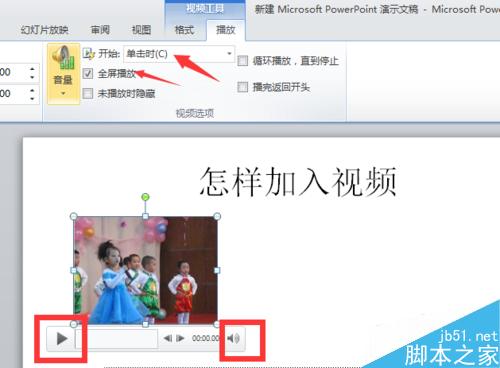Click the 开始 start icon
This screenshot has width=500, height=368.
[89, 54]
